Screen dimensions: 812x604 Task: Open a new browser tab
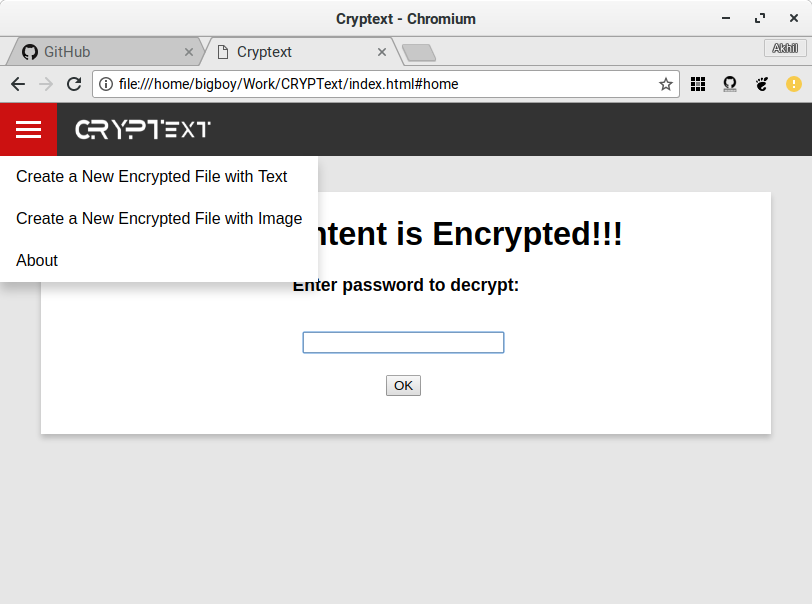point(419,53)
